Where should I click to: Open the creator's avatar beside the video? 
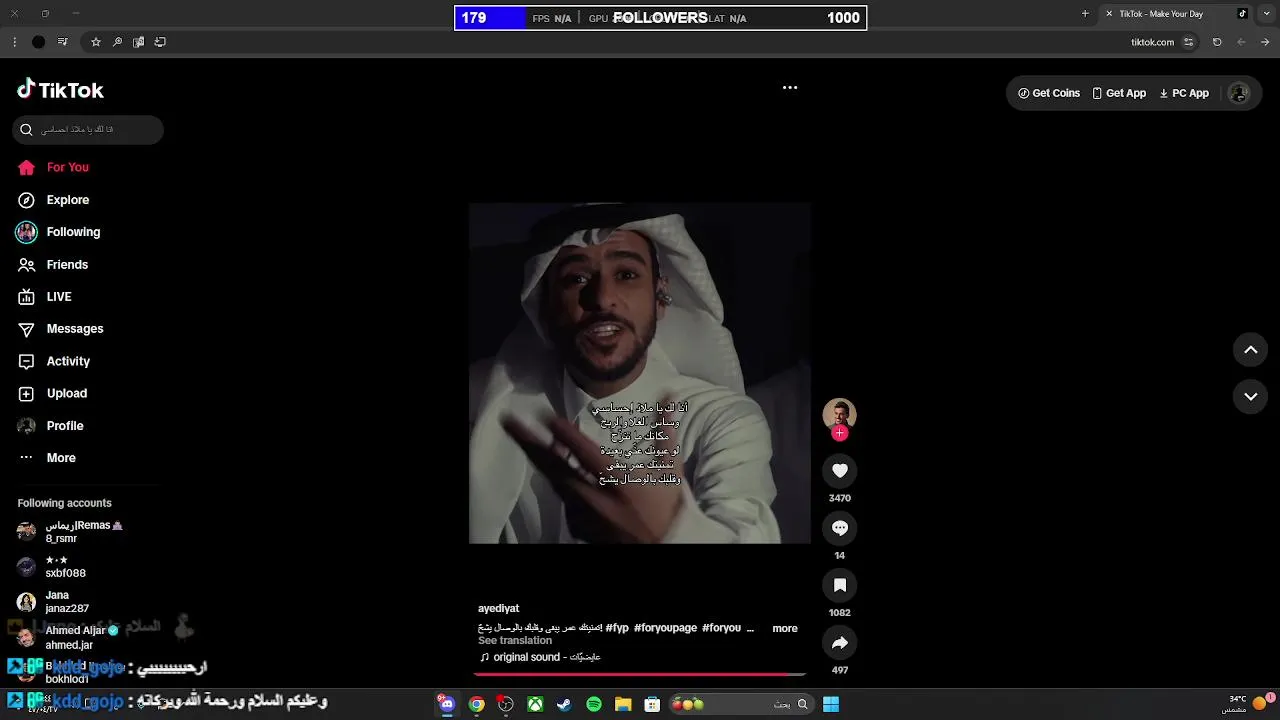[x=839, y=413]
